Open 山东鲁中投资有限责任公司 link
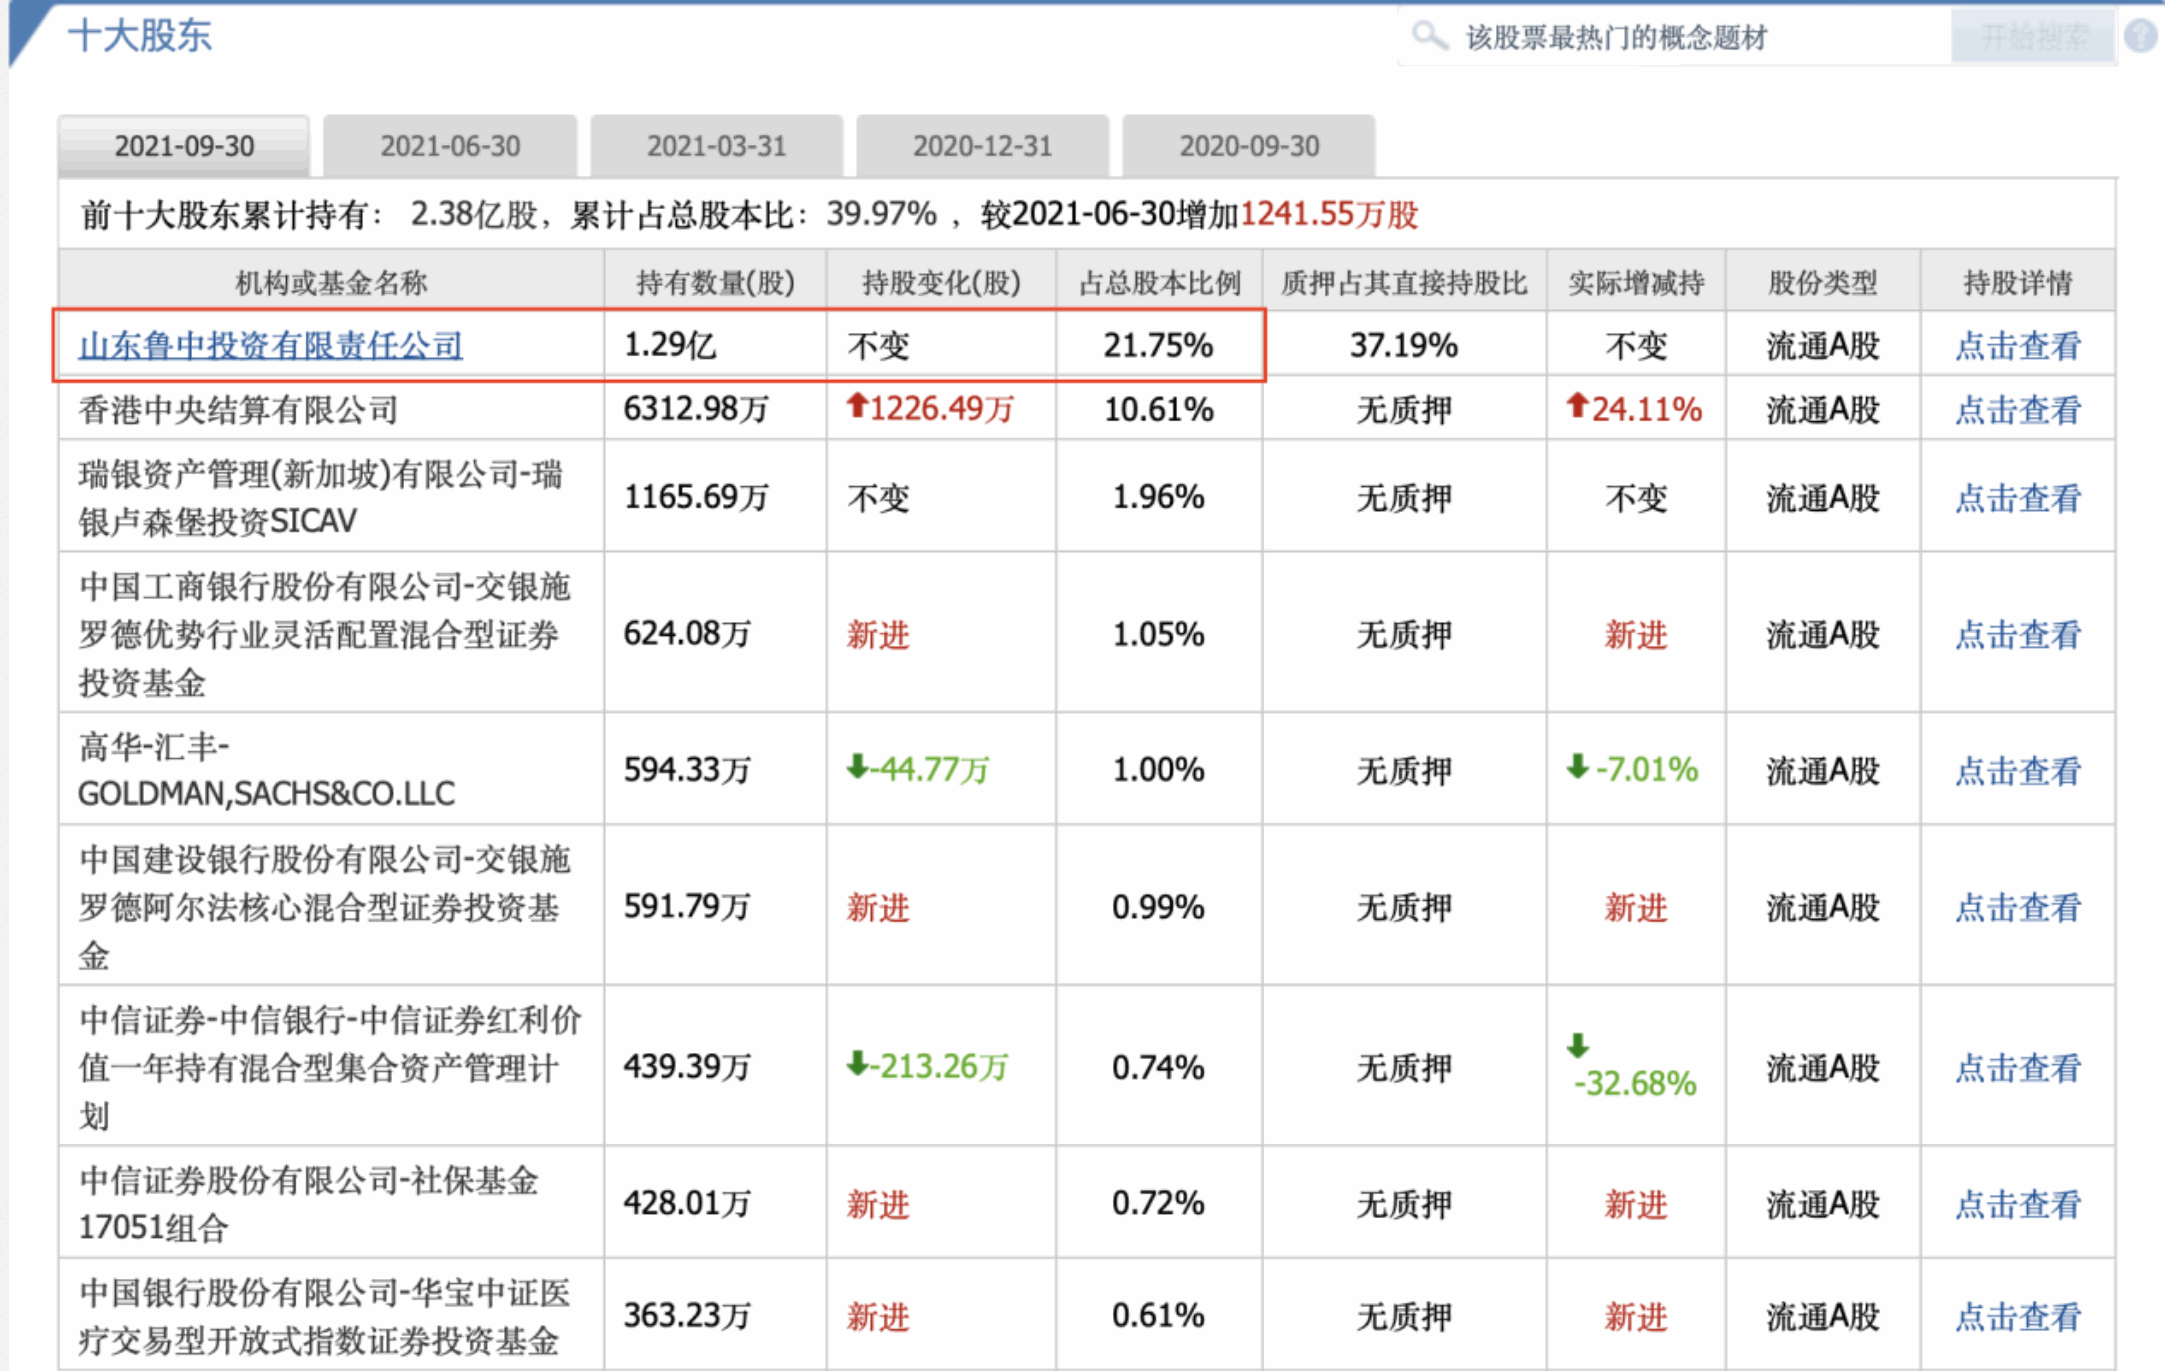 pos(270,345)
